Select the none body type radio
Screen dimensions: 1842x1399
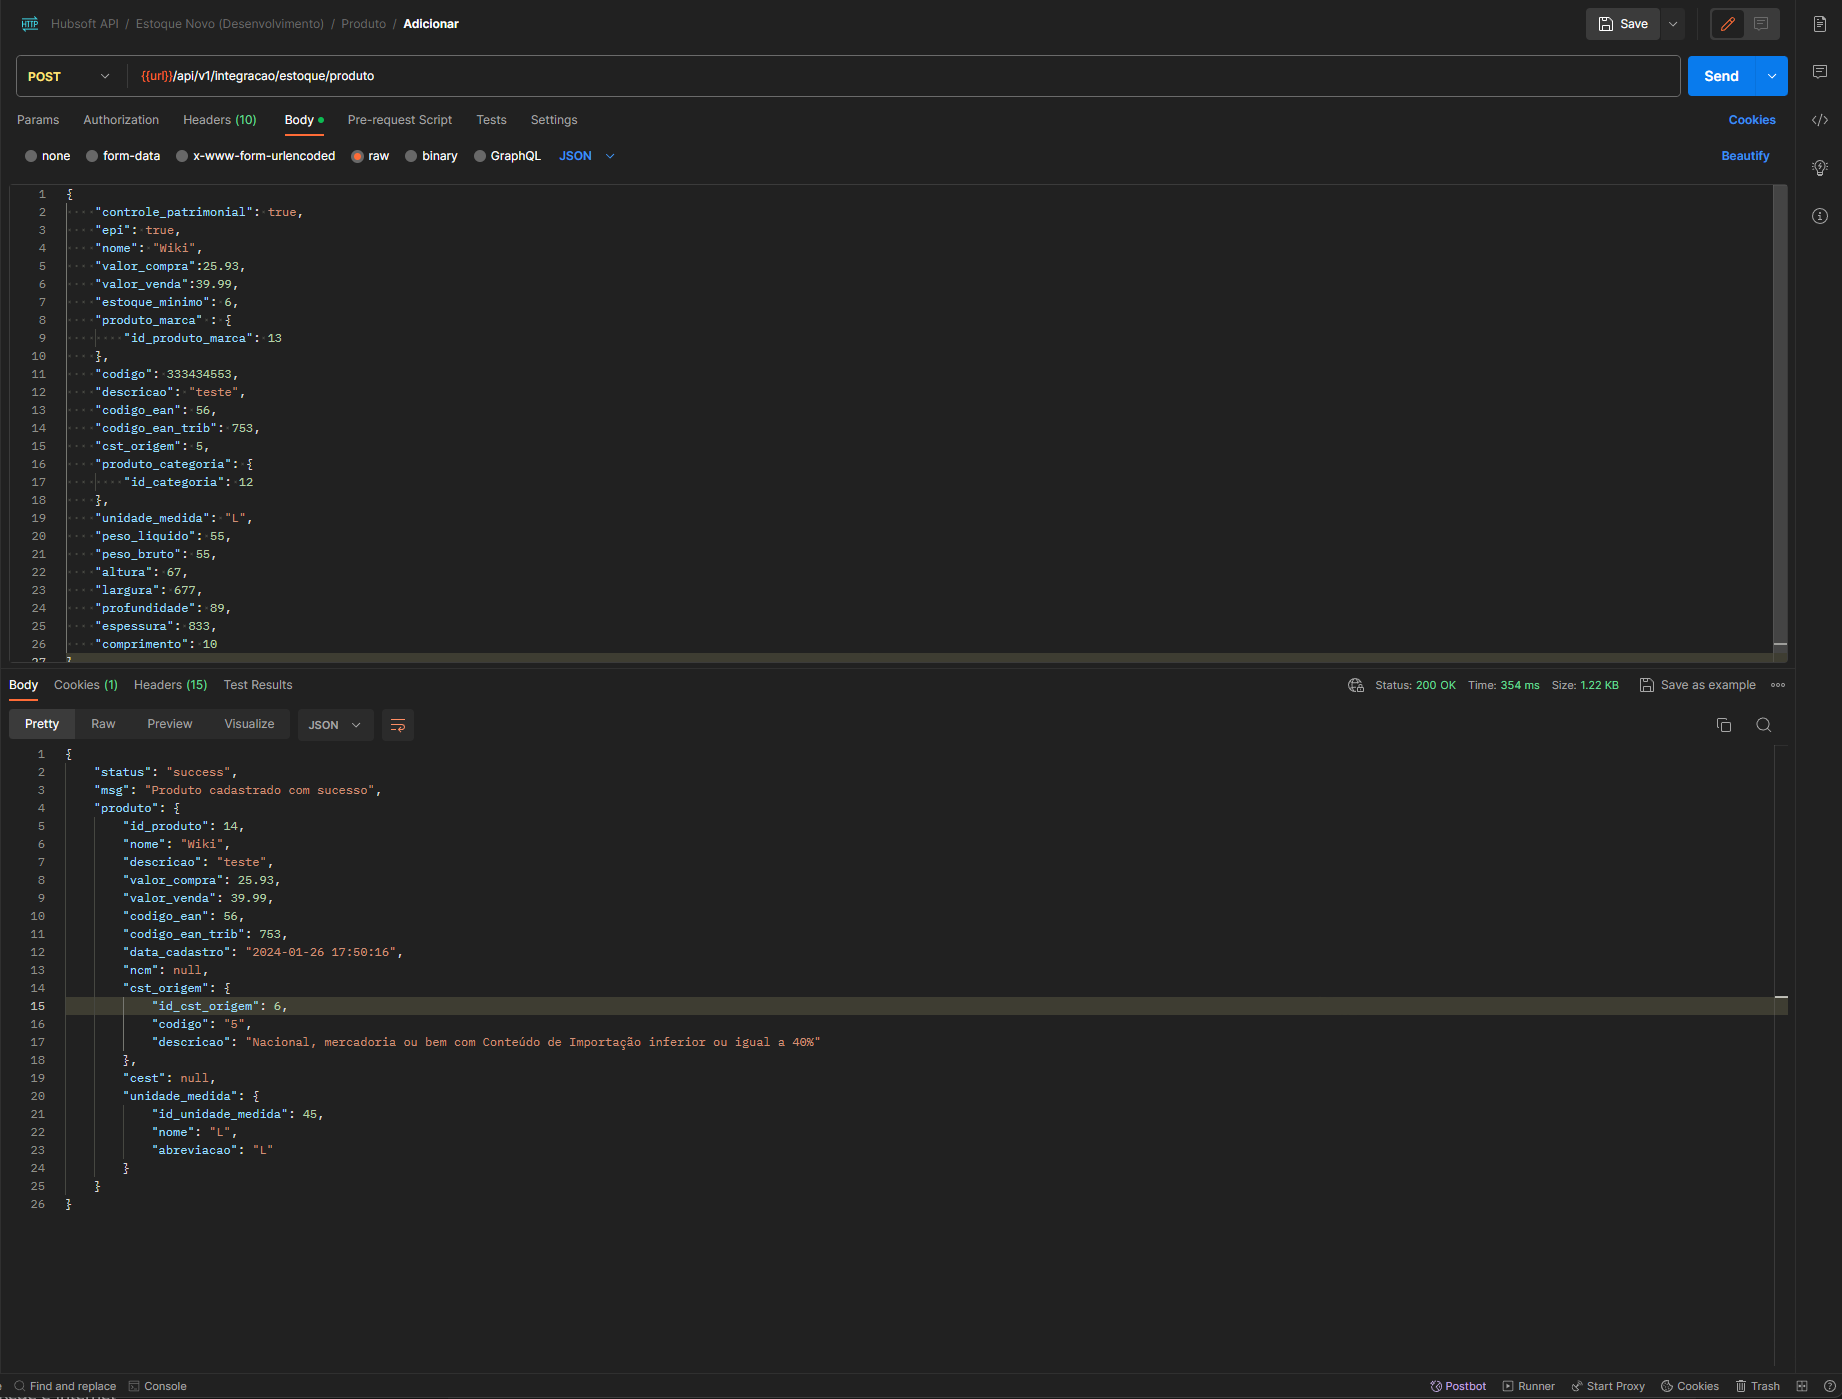(x=31, y=156)
